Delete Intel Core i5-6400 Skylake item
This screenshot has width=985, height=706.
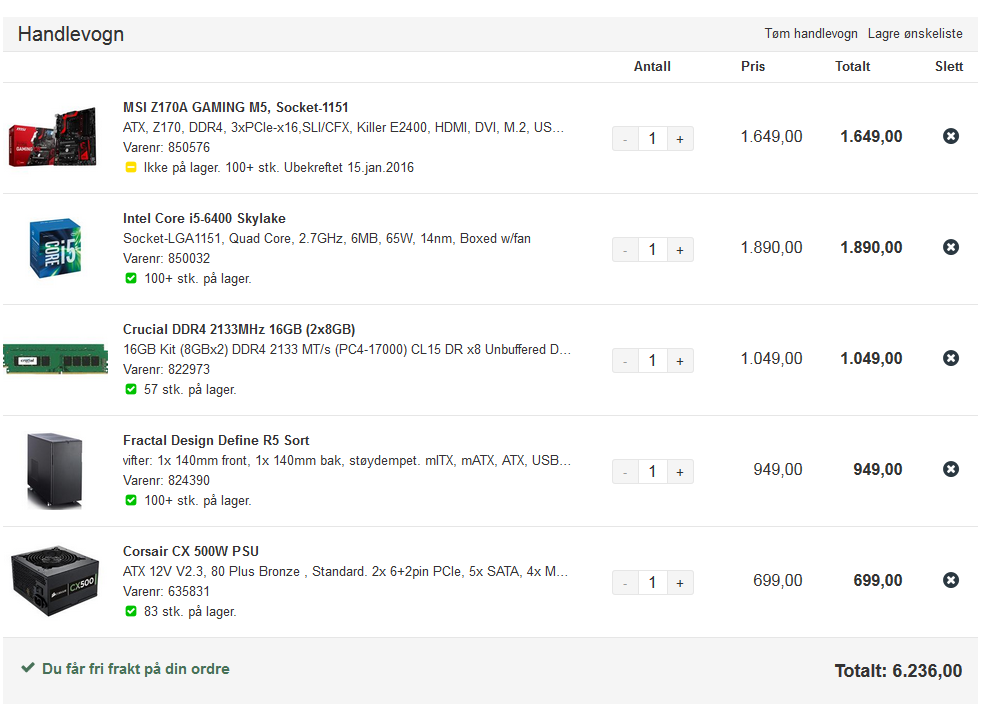(950, 247)
